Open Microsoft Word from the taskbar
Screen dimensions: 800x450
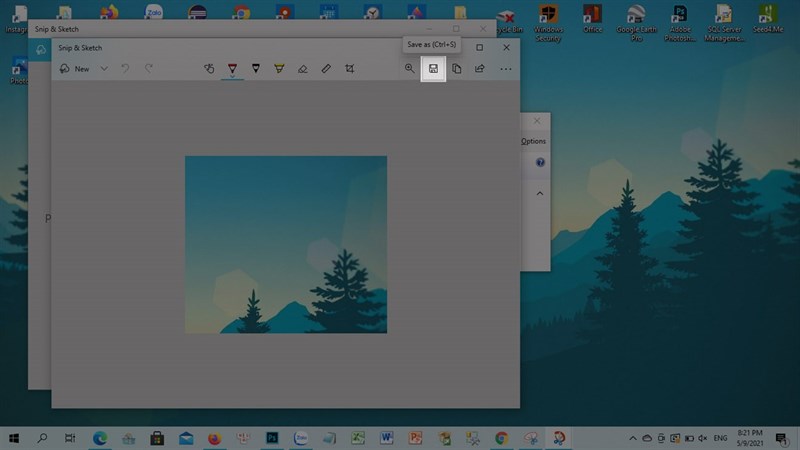pos(386,438)
